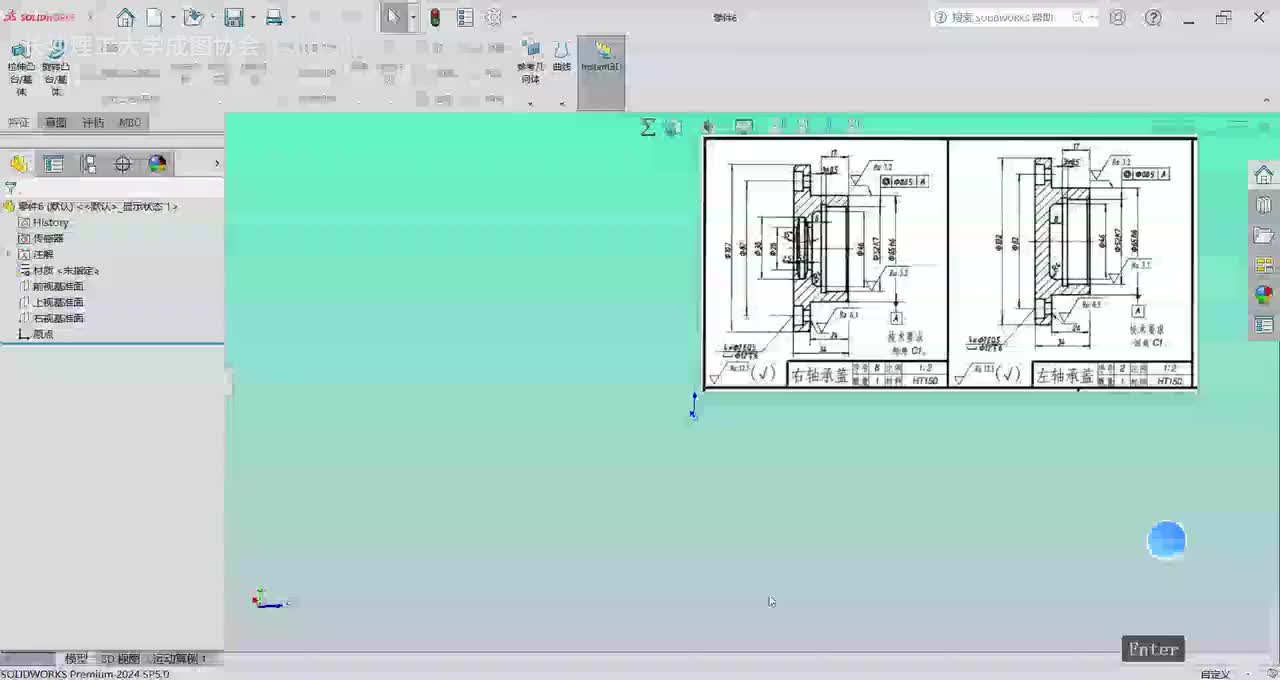Image resolution: width=1280 pixels, height=680 pixels.
Task: Switch to 运动算例 1 motion study tab
Action: [x=179, y=659]
